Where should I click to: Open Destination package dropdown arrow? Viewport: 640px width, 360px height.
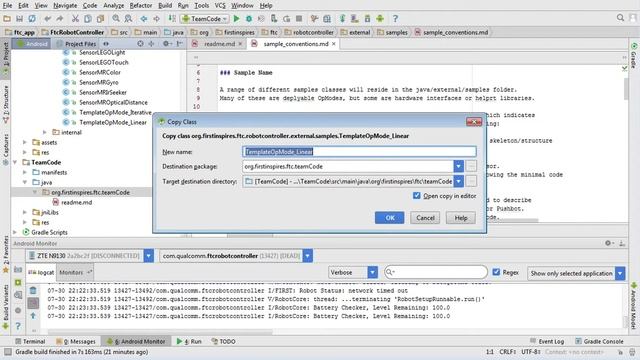[x=458, y=166]
